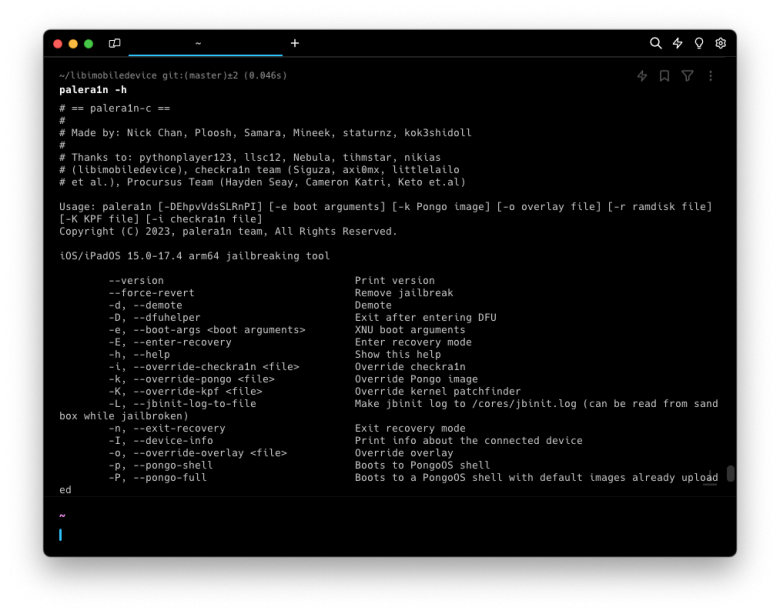Open the search icon in the title bar
This screenshot has width=780, height=614.
coord(655,43)
